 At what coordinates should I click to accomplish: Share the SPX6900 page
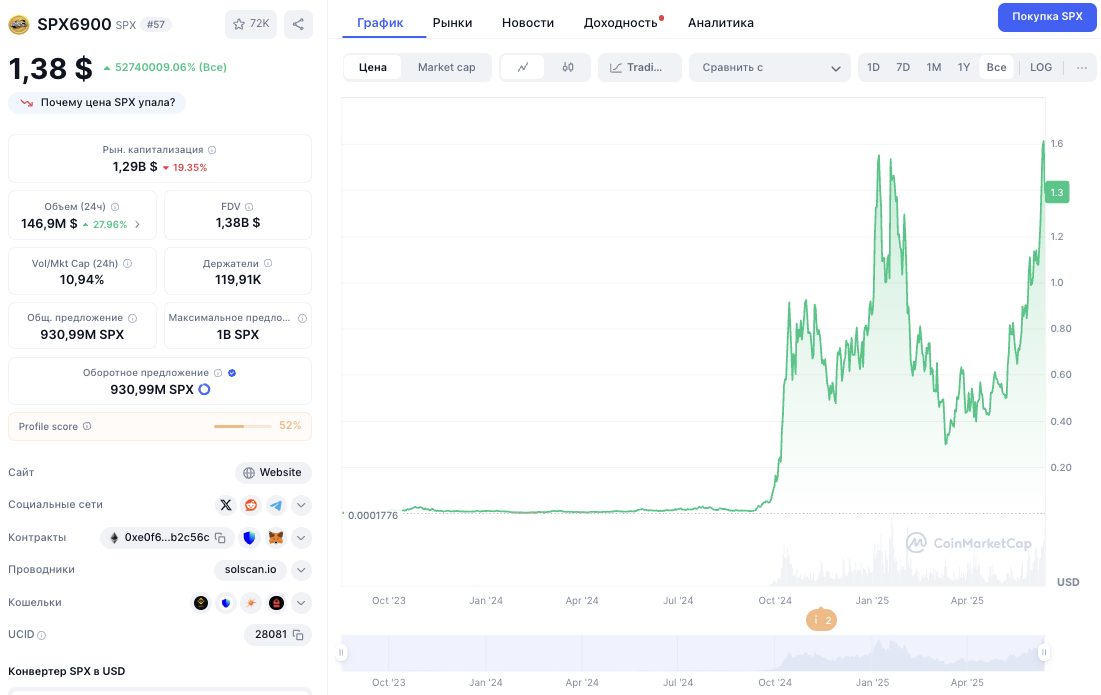click(x=298, y=24)
